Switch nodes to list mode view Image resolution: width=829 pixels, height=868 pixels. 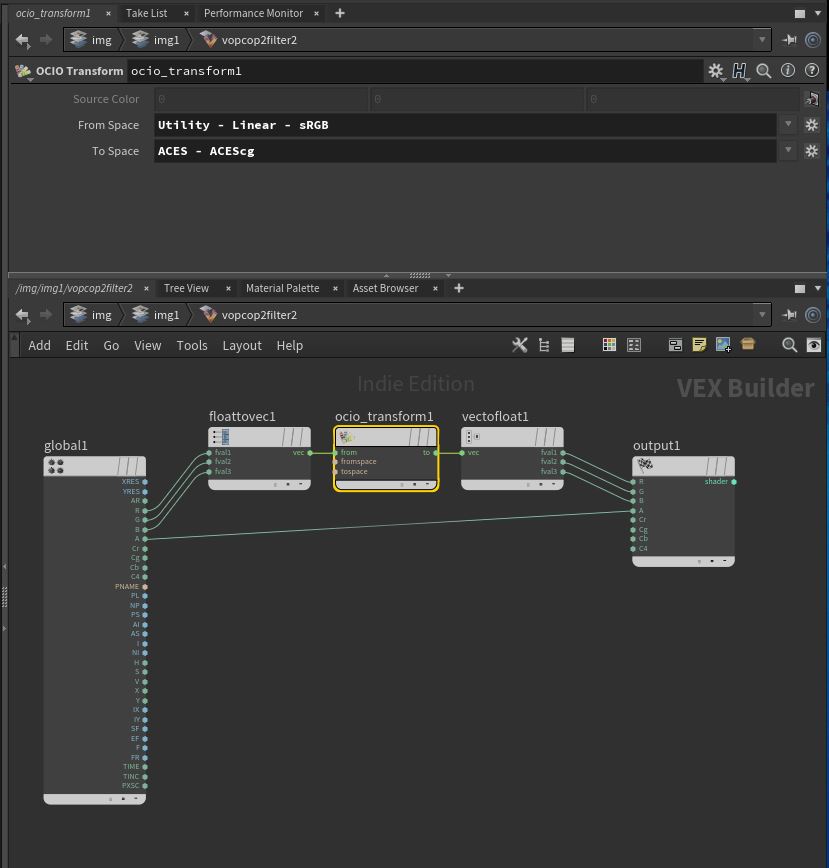[568, 345]
